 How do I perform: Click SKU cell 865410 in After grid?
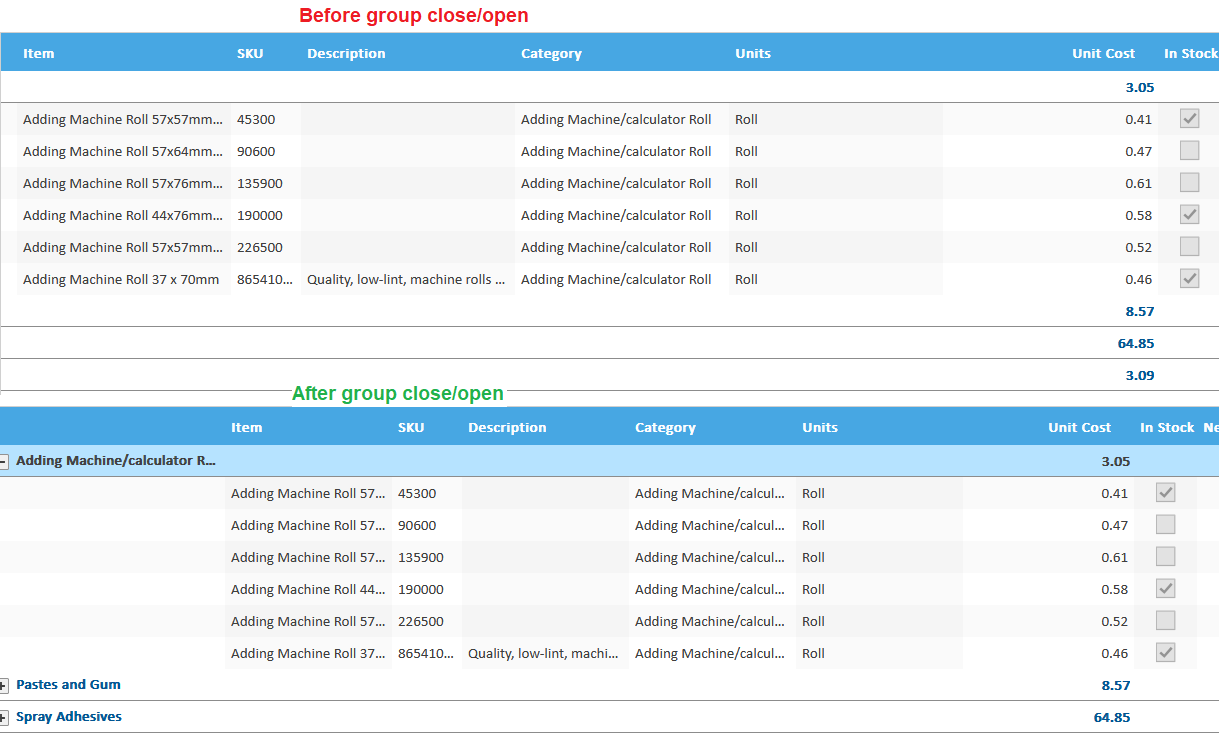[427, 653]
